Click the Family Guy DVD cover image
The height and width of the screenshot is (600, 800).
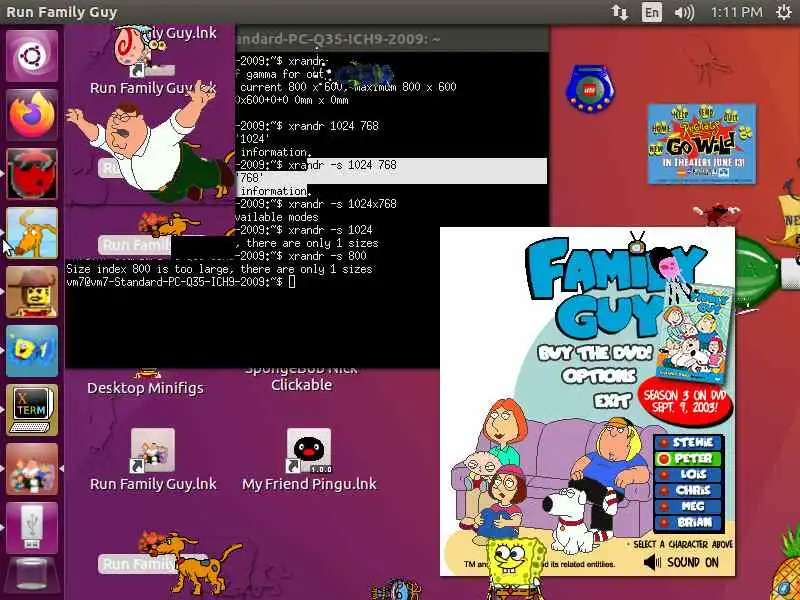[695, 336]
